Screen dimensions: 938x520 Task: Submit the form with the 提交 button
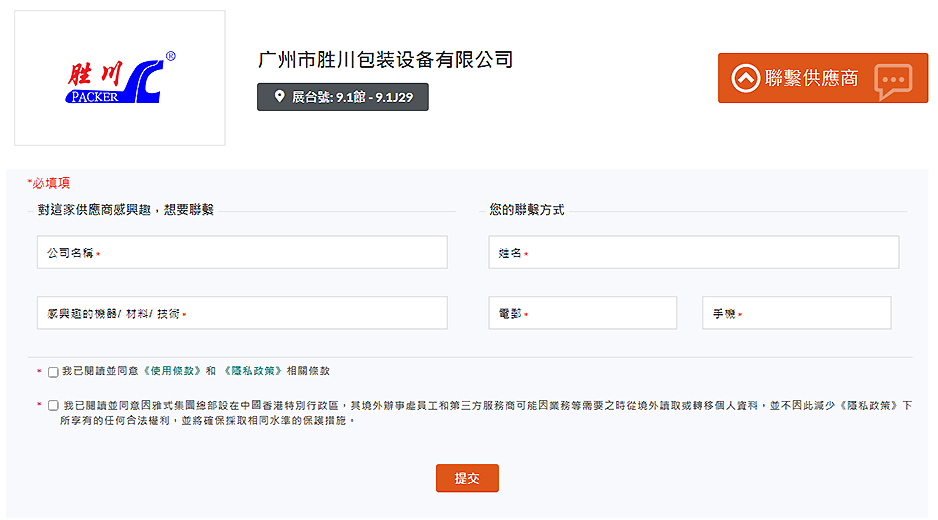(x=467, y=478)
